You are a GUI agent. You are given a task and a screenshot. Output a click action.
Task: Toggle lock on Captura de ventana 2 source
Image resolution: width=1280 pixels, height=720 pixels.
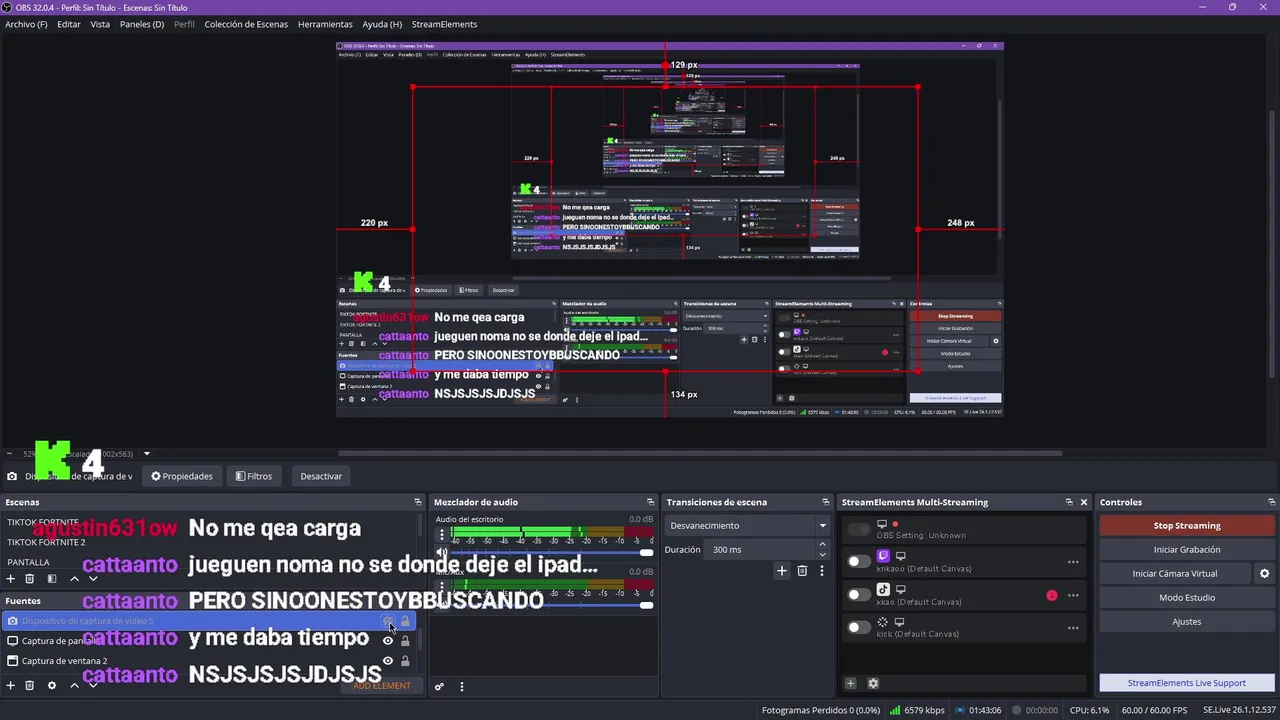pos(405,661)
